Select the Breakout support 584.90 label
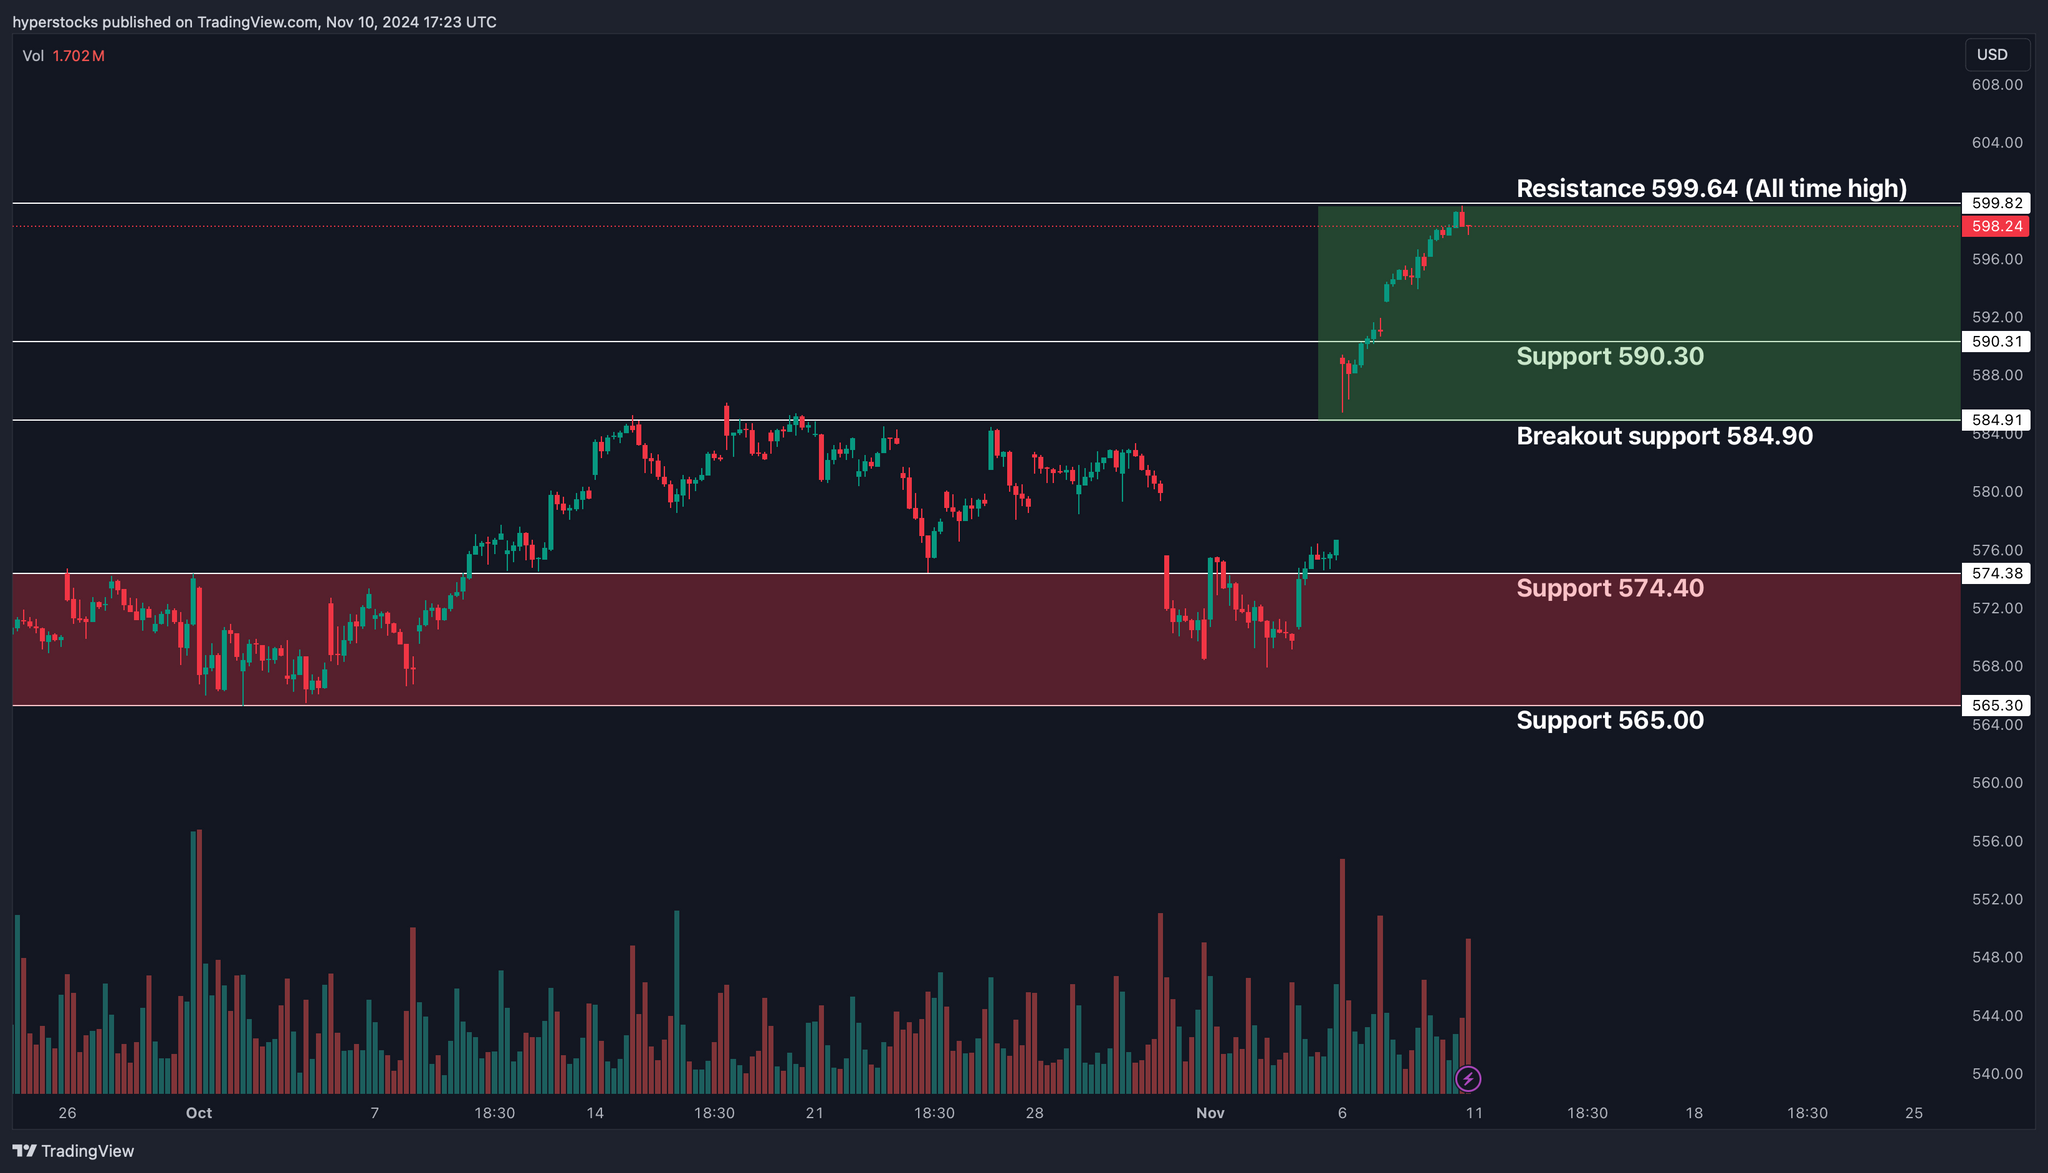Image resolution: width=2048 pixels, height=1173 pixels. tap(1664, 436)
